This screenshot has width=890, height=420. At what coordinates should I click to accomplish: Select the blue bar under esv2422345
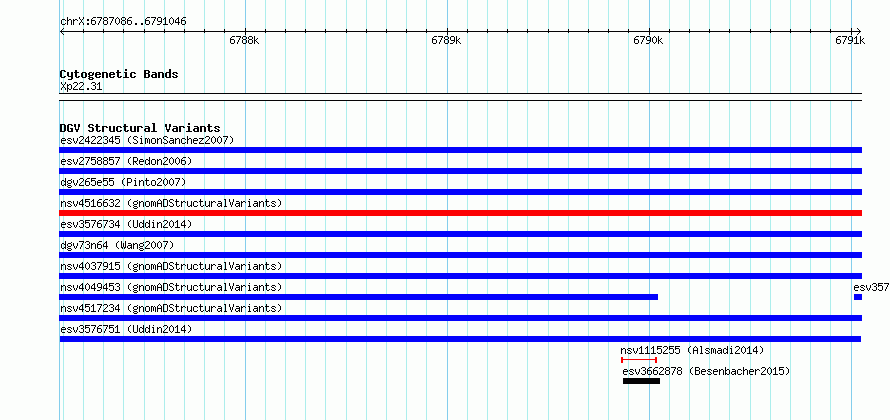point(461,150)
